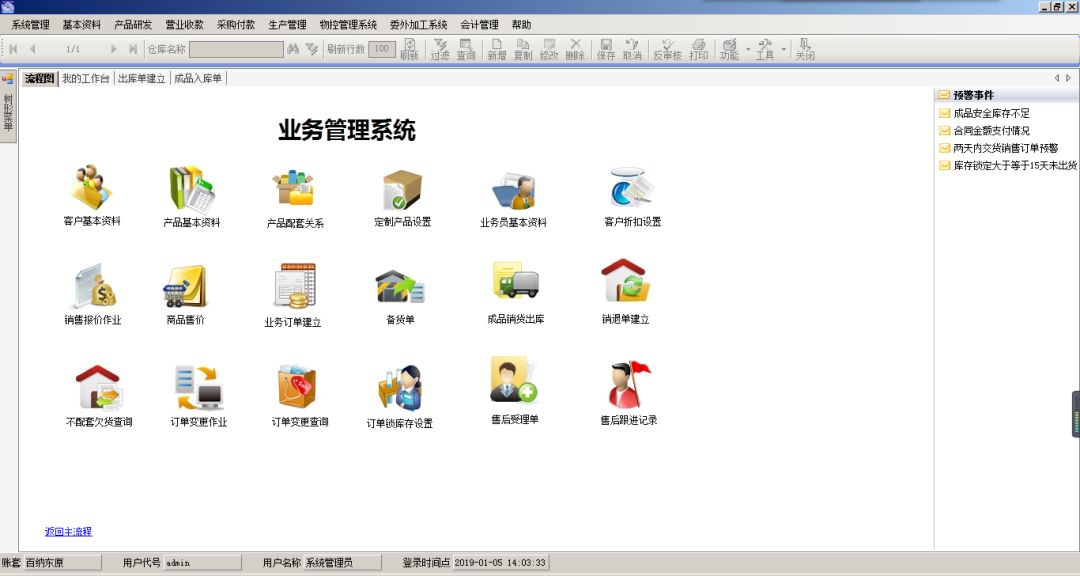Click the 保存 save toolbar icon
This screenshot has height=576, width=1080.
[x=606, y=50]
